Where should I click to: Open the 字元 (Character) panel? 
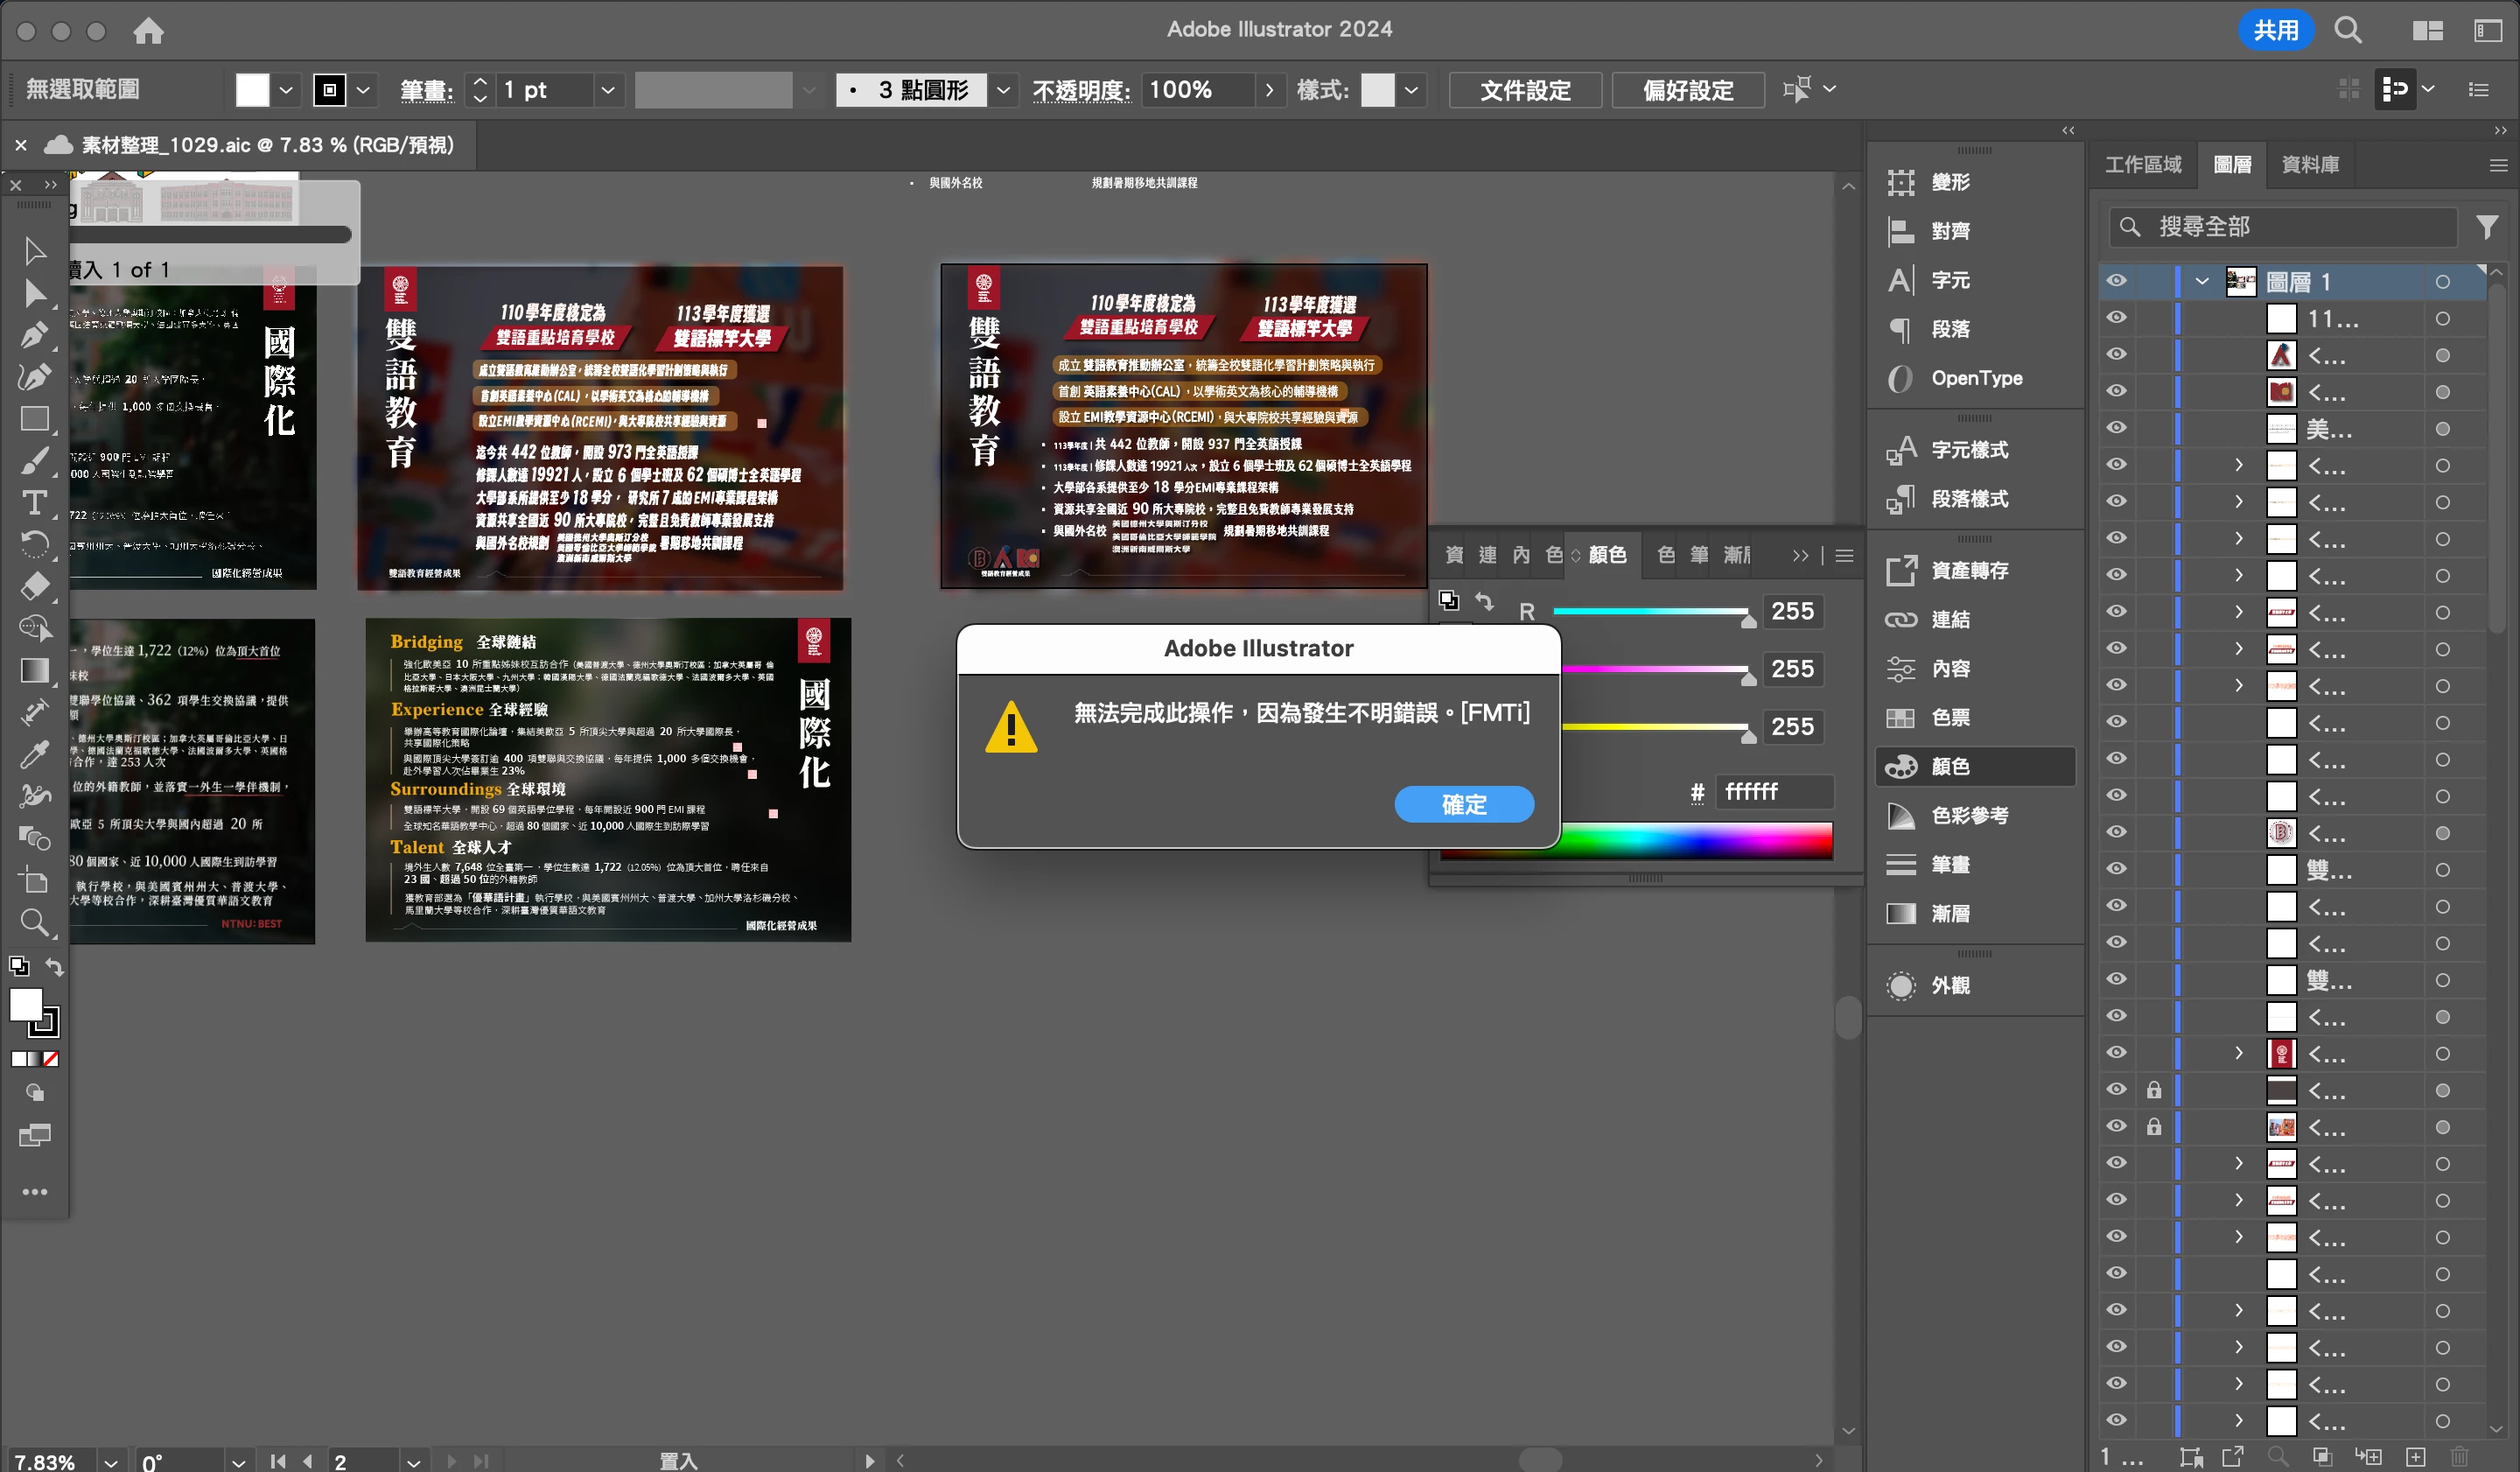[1950, 280]
